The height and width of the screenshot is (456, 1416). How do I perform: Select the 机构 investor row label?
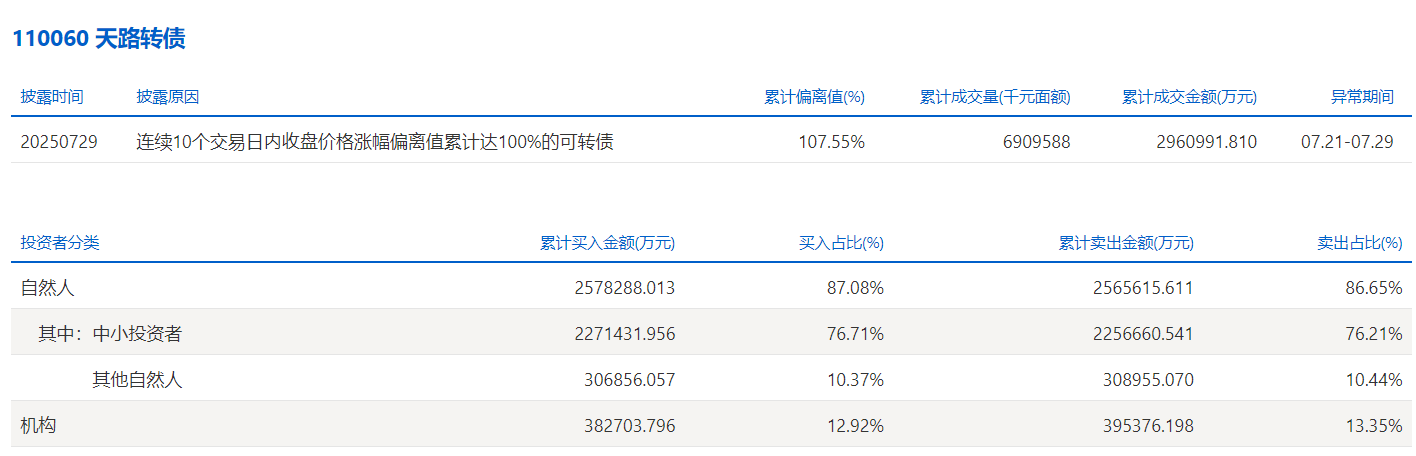coord(38,426)
